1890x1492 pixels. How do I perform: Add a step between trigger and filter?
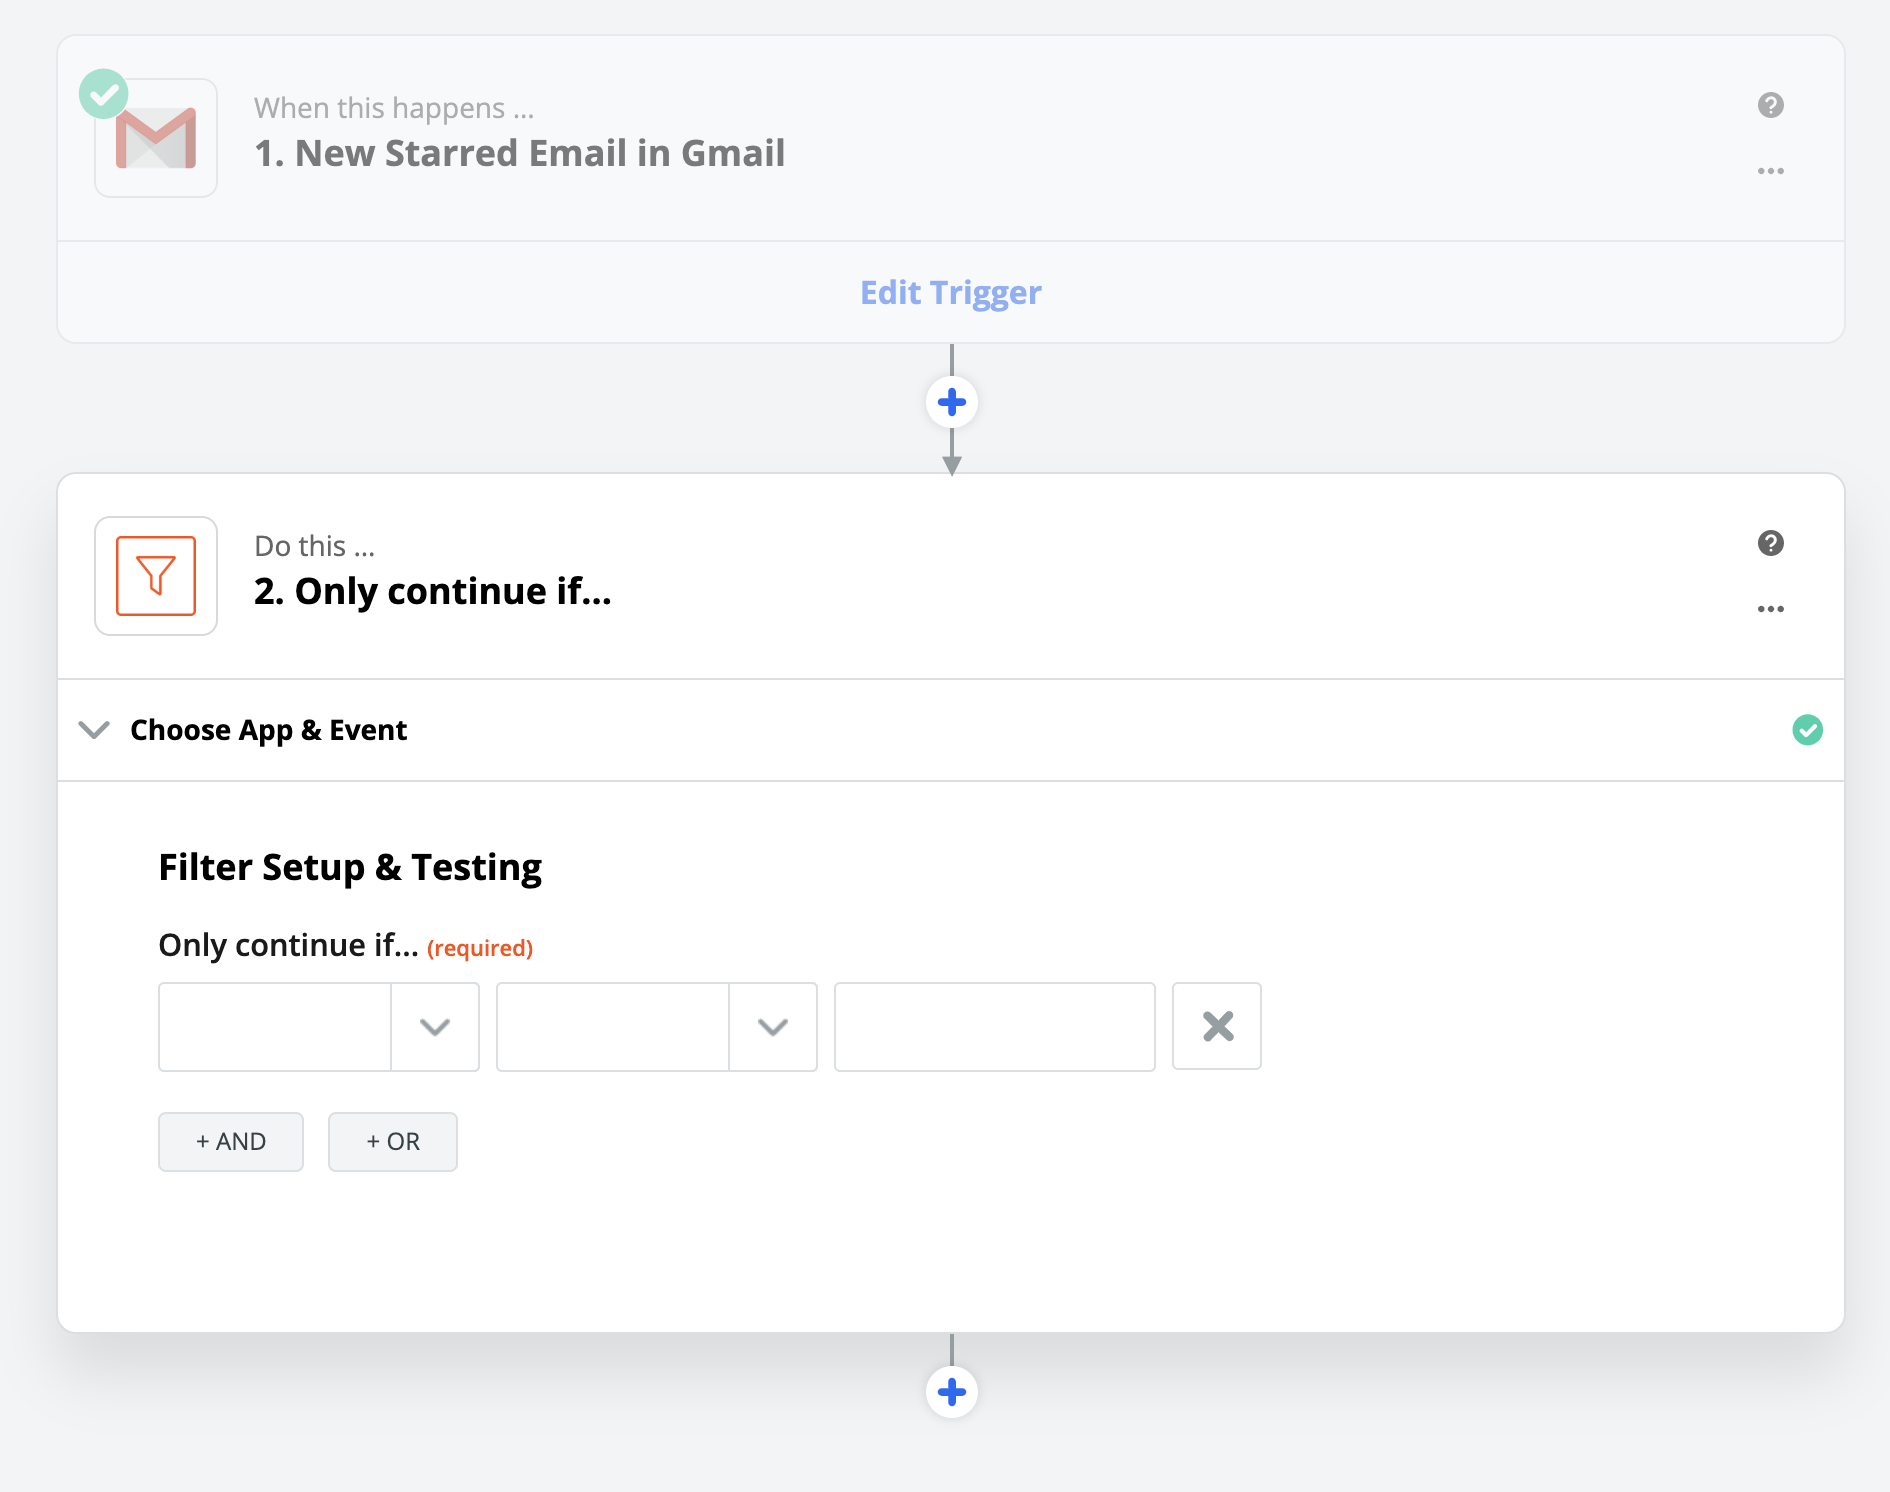951,402
